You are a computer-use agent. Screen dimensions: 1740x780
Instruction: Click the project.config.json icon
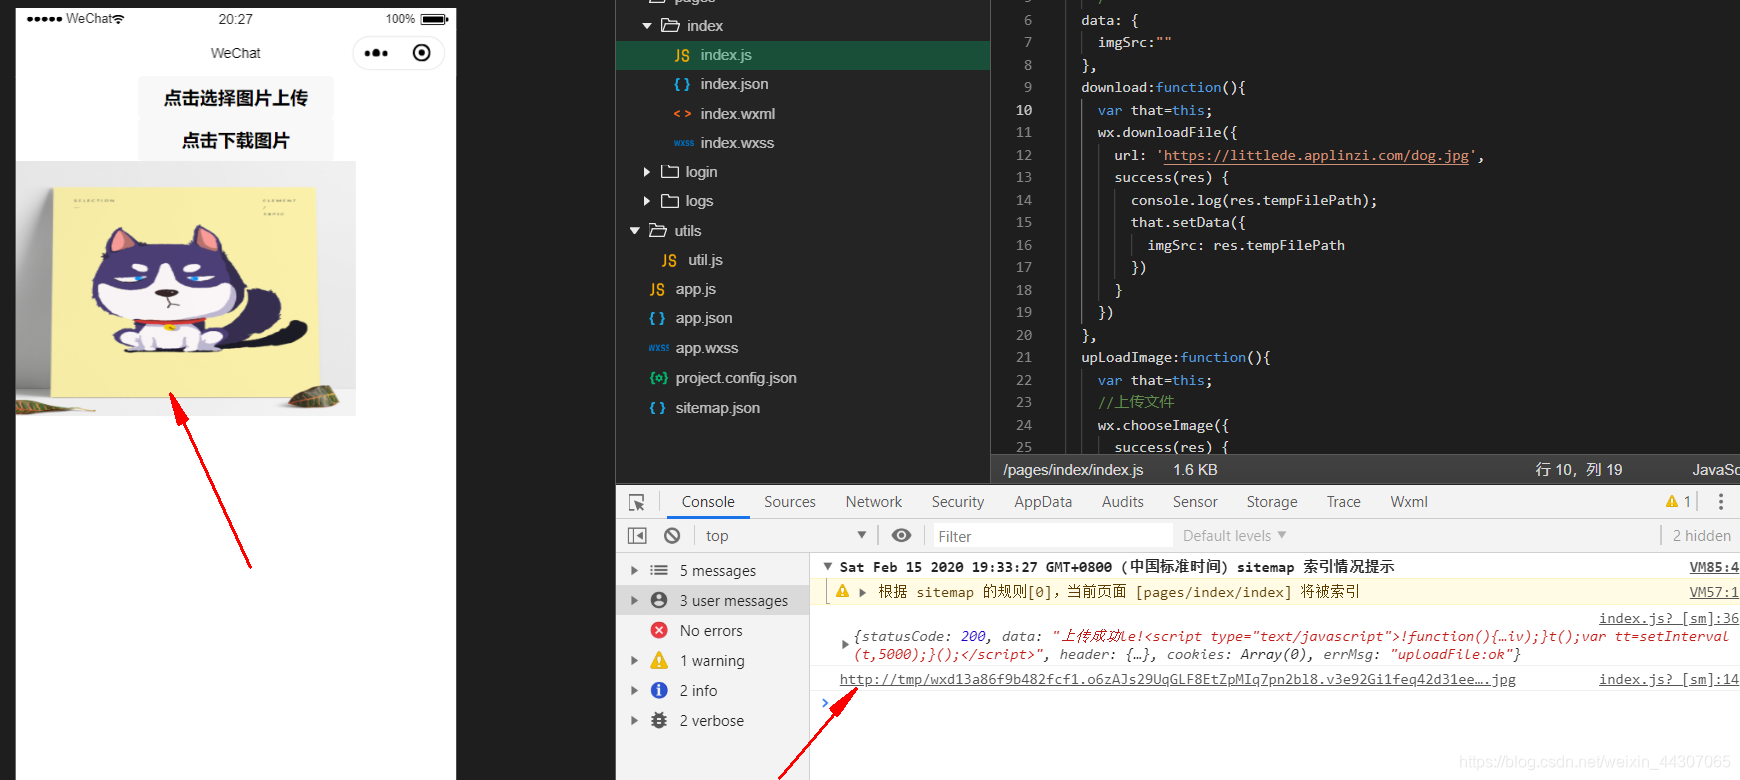pyautogui.click(x=658, y=378)
